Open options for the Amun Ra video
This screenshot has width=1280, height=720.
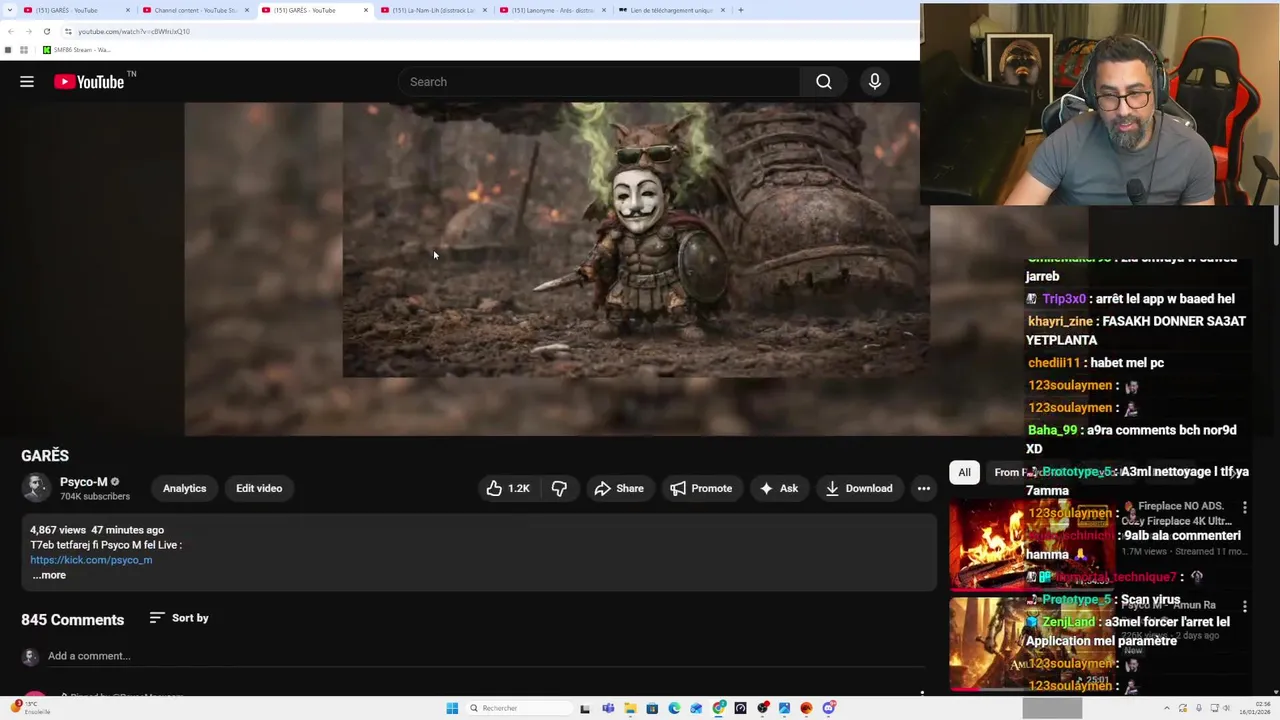click(x=1245, y=606)
